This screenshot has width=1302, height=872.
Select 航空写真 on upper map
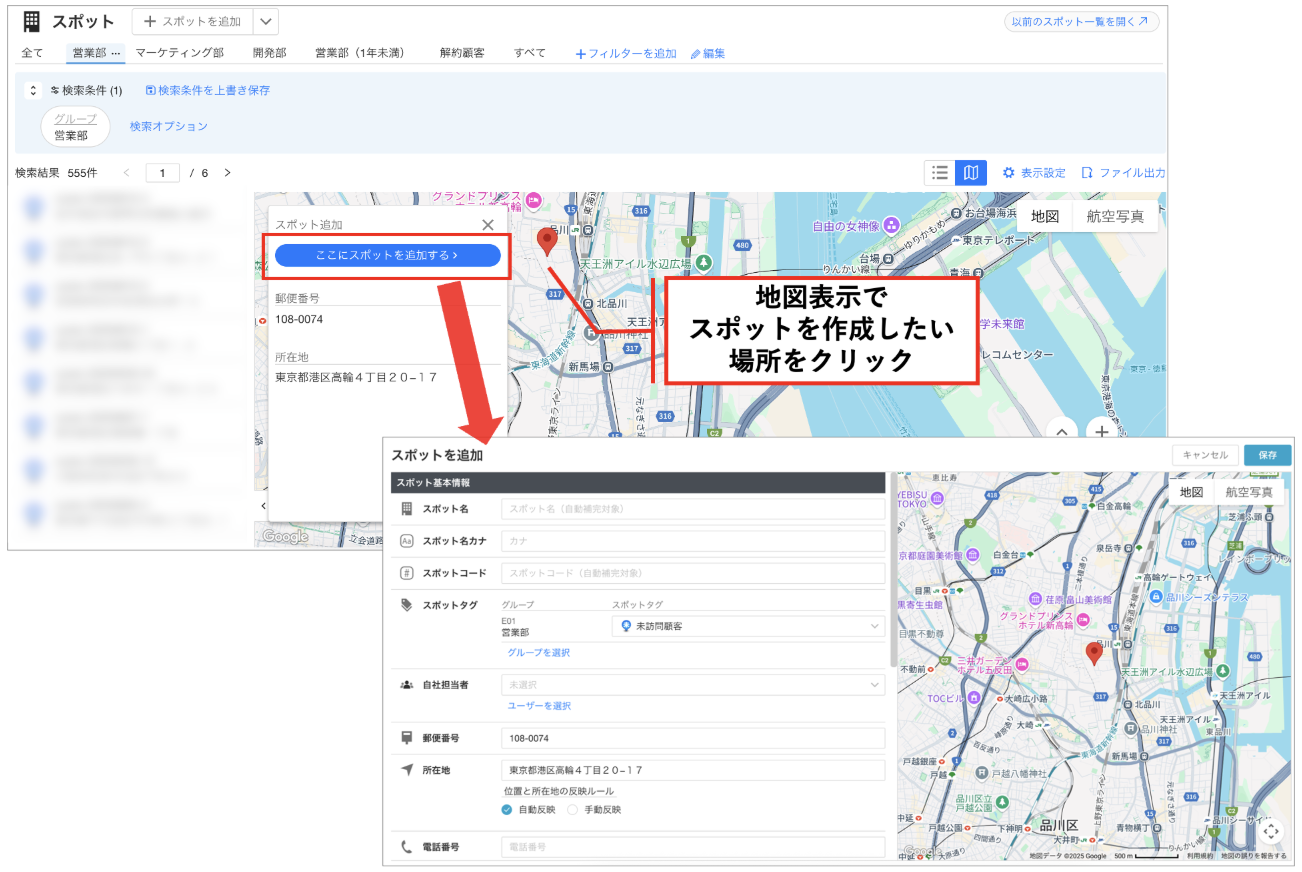[x=1115, y=216]
